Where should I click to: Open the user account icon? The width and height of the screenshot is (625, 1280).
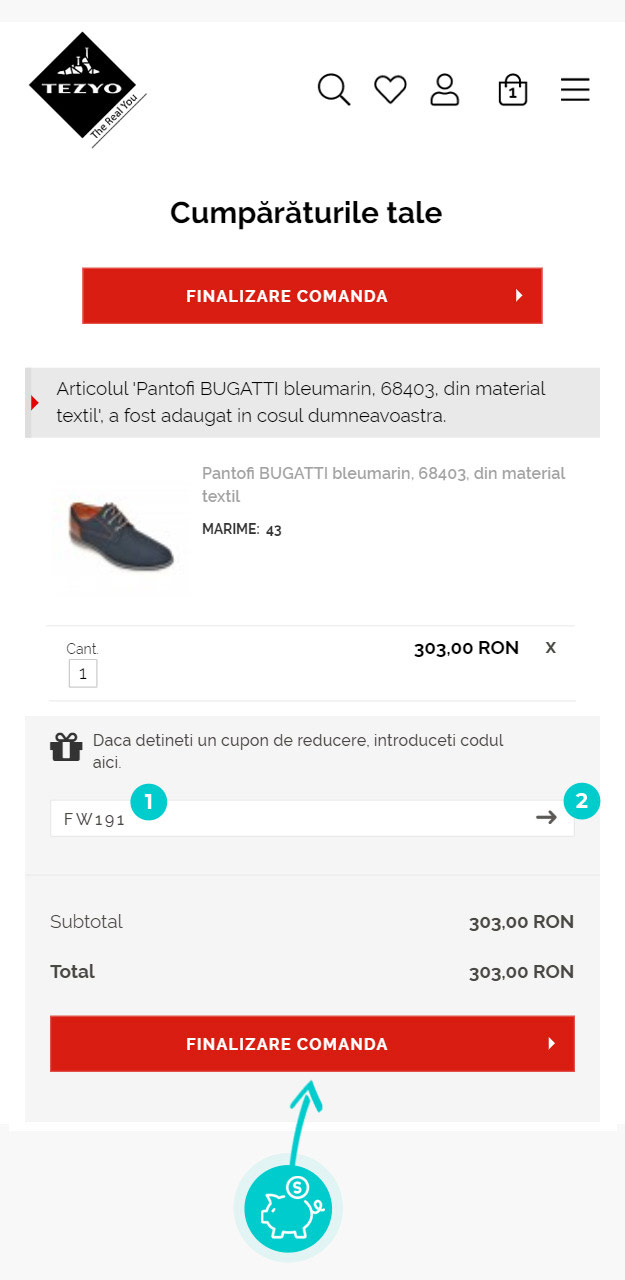444,90
